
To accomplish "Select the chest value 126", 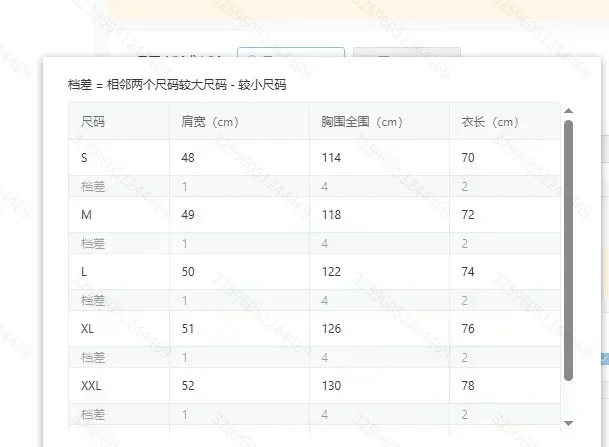I will point(331,329).
